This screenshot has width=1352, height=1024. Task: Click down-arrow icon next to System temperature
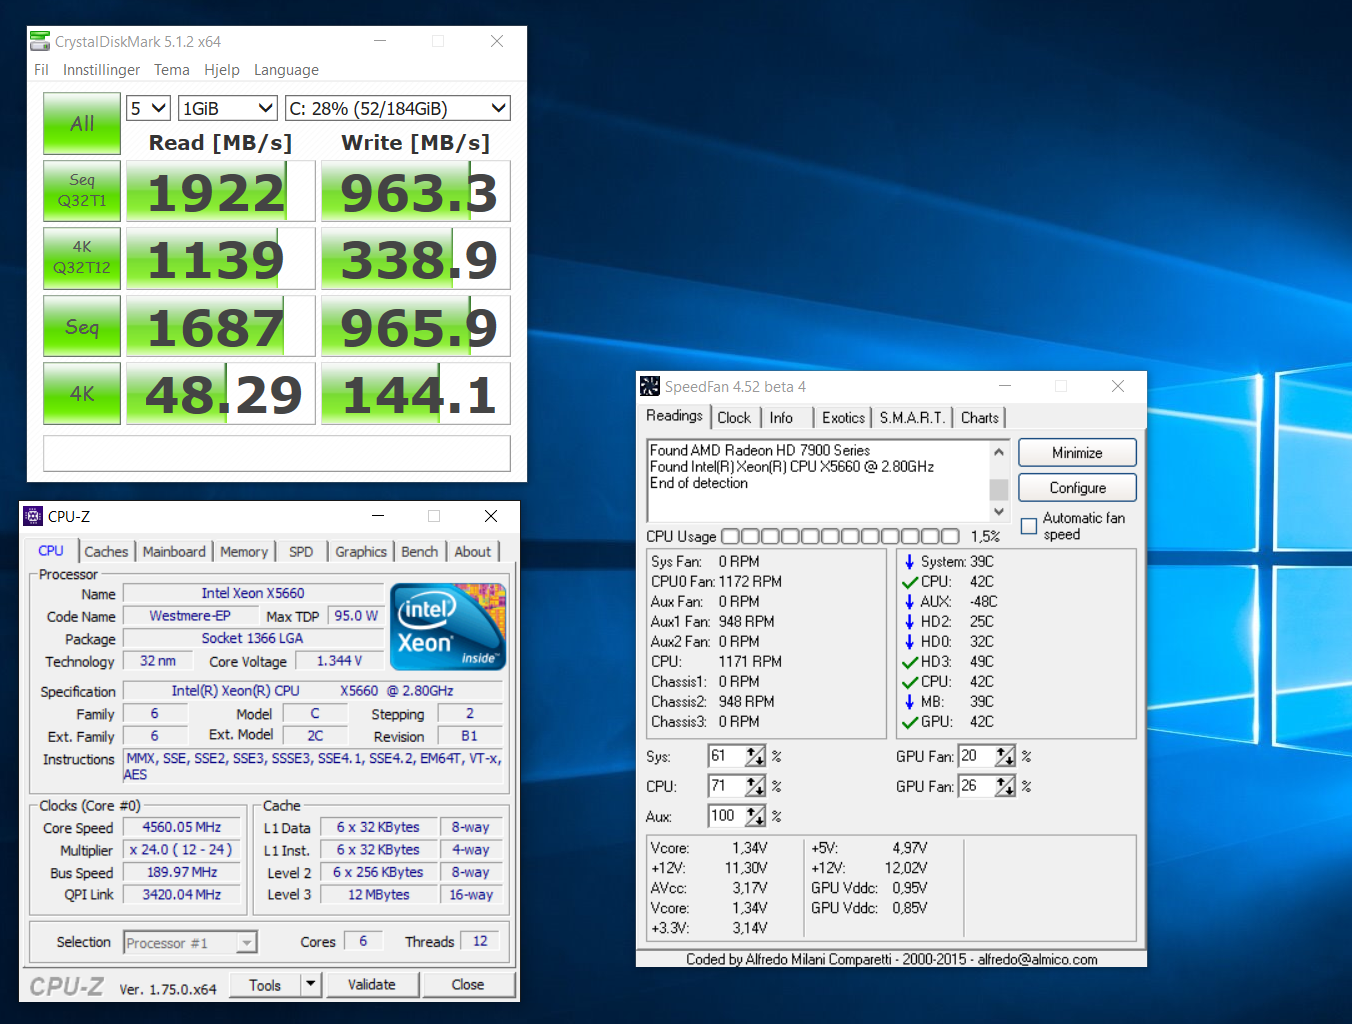coord(909,562)
